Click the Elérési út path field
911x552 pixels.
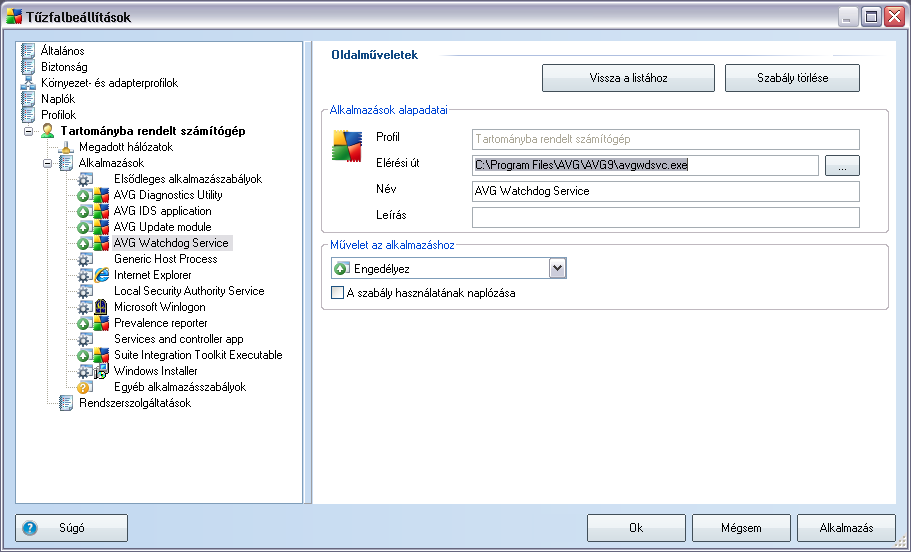[645, 165]
